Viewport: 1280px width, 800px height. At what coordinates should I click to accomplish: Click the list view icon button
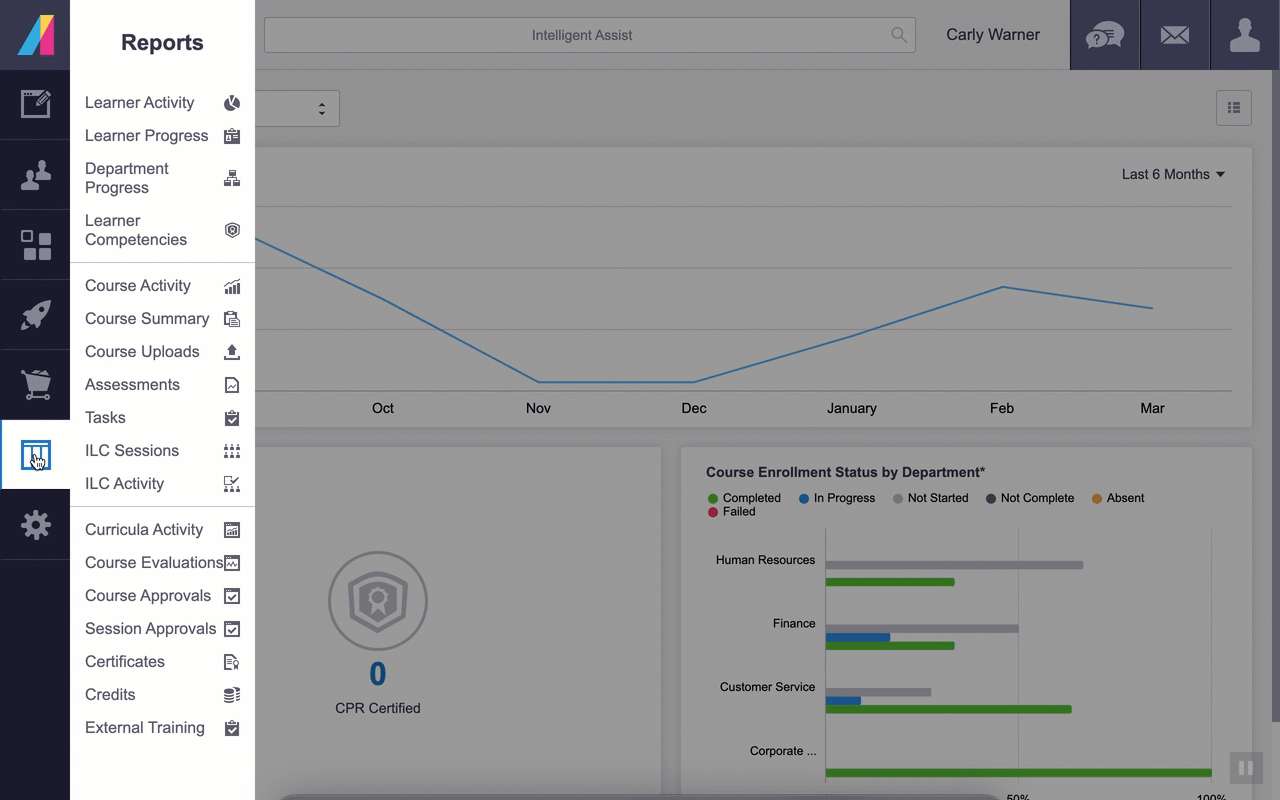[x=1233, y=108]
